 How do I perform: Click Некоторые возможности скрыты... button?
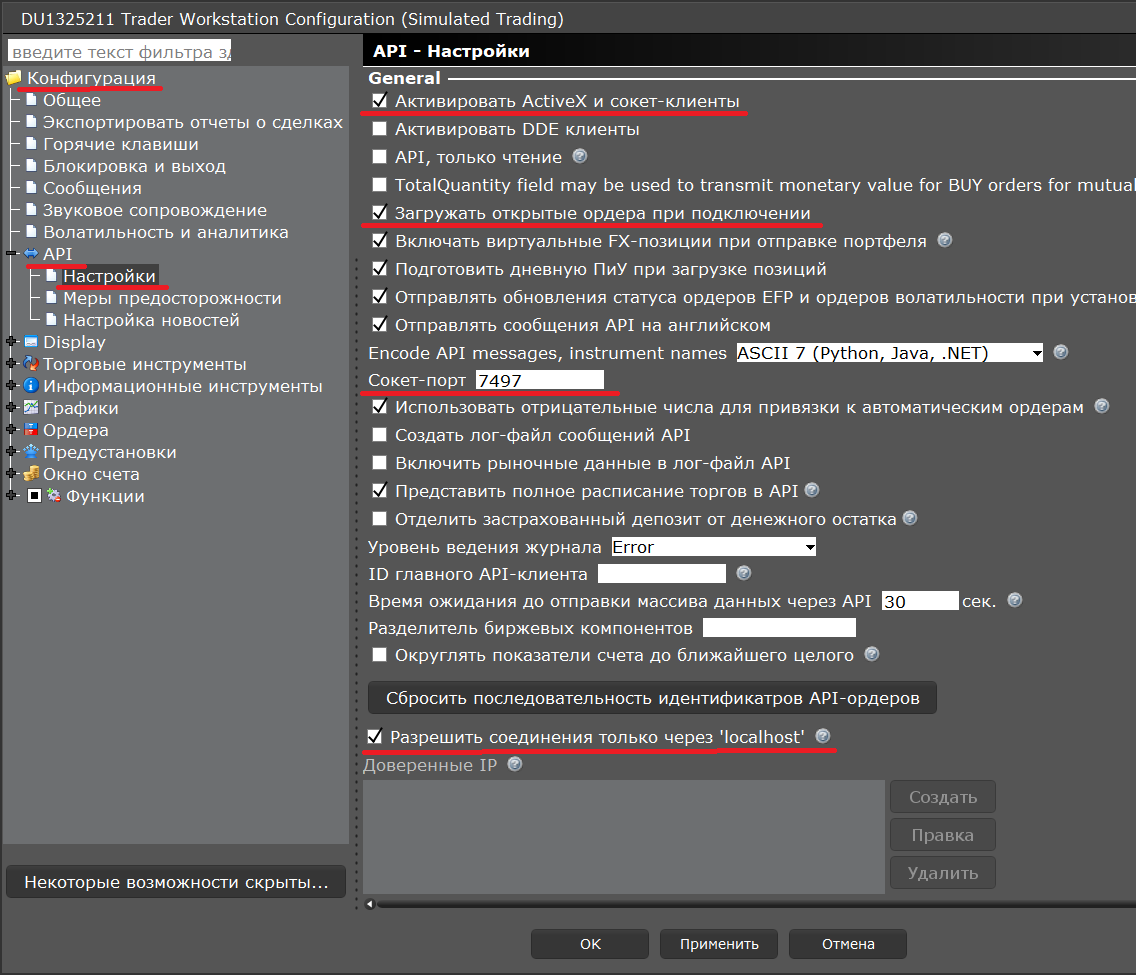coord(176,882)
